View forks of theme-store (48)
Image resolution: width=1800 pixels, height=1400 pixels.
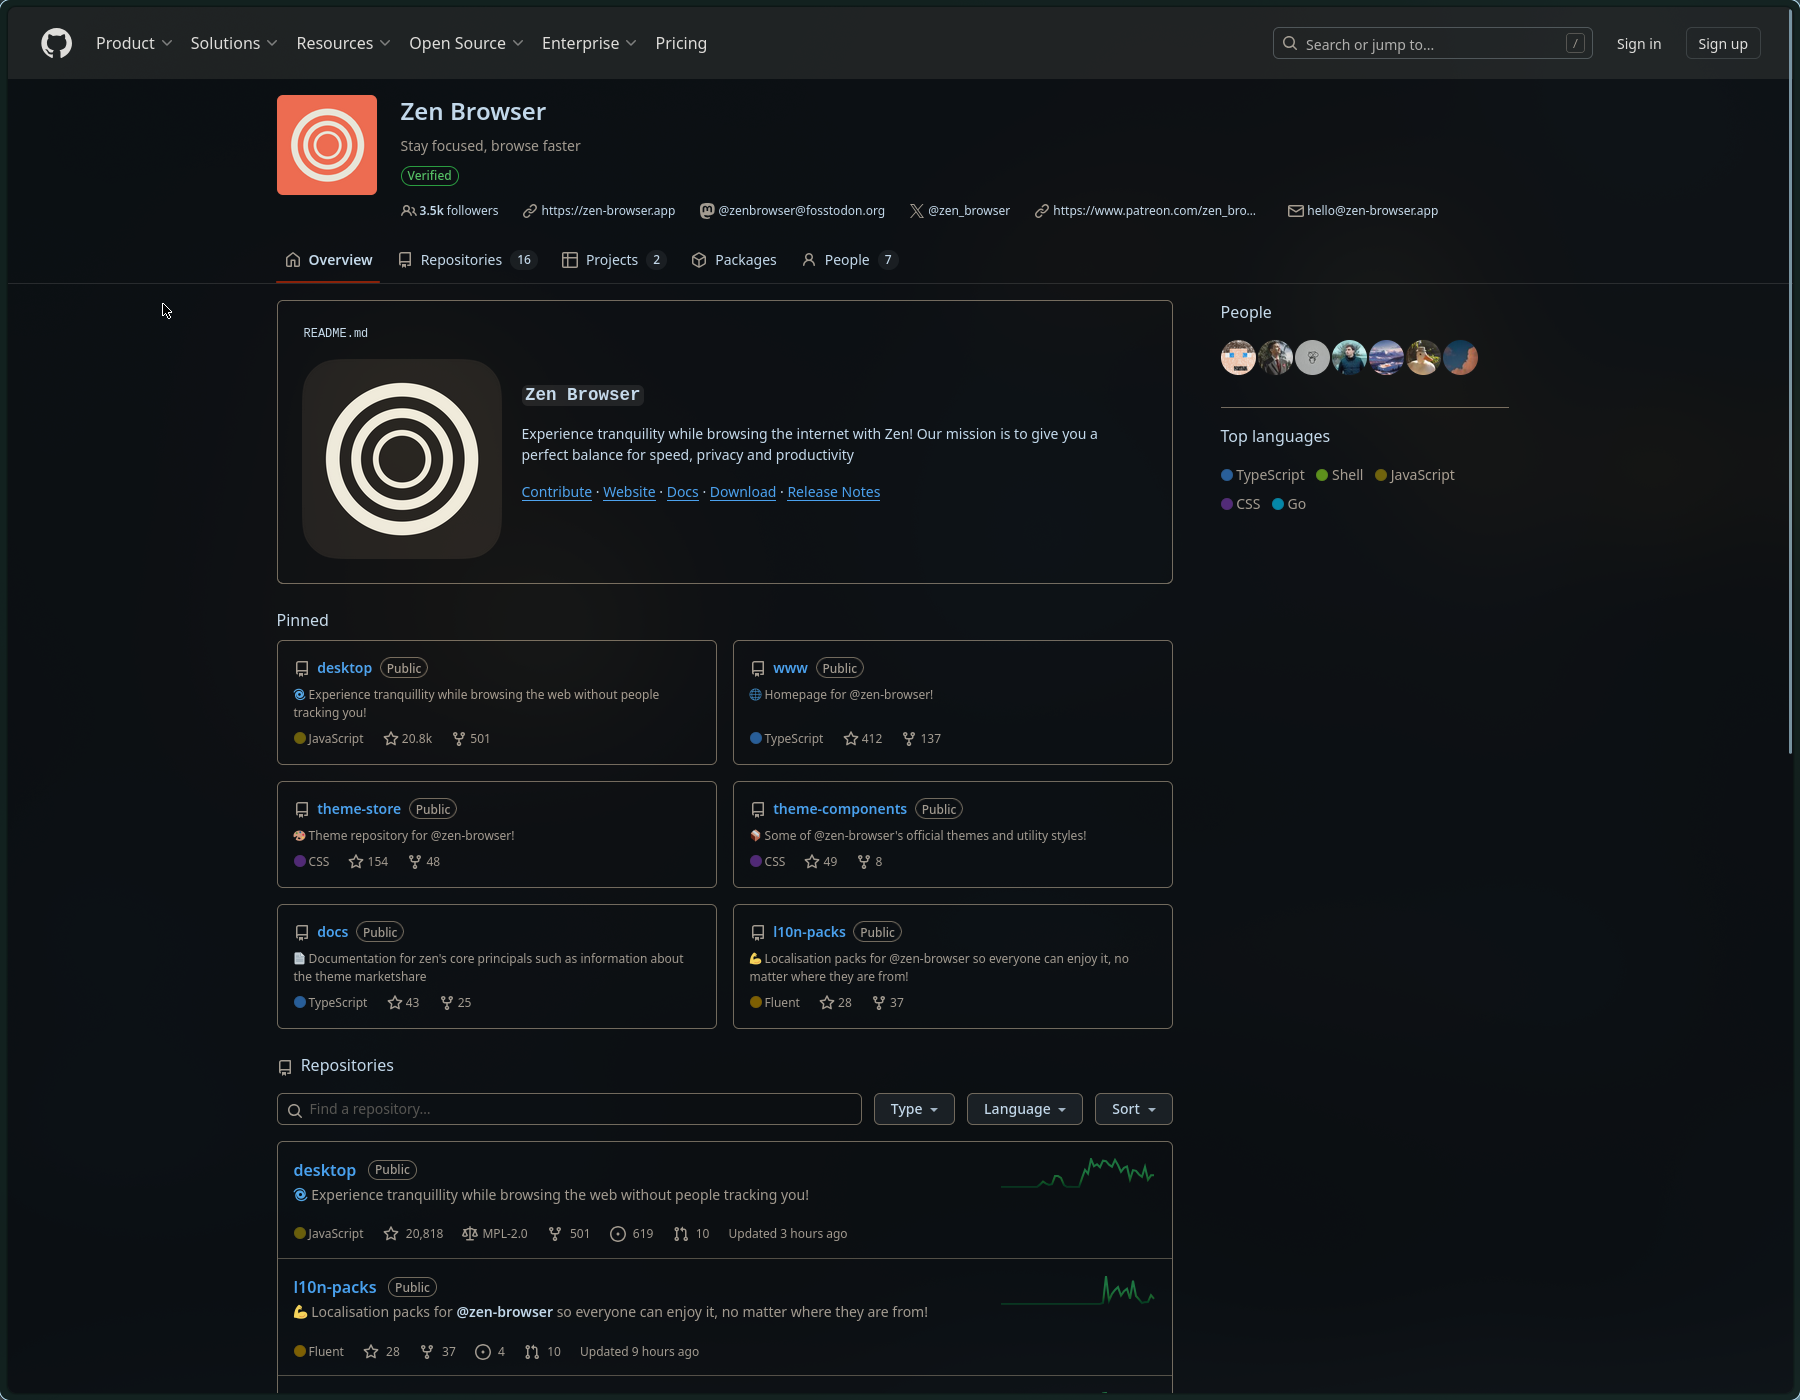point(424,862)
